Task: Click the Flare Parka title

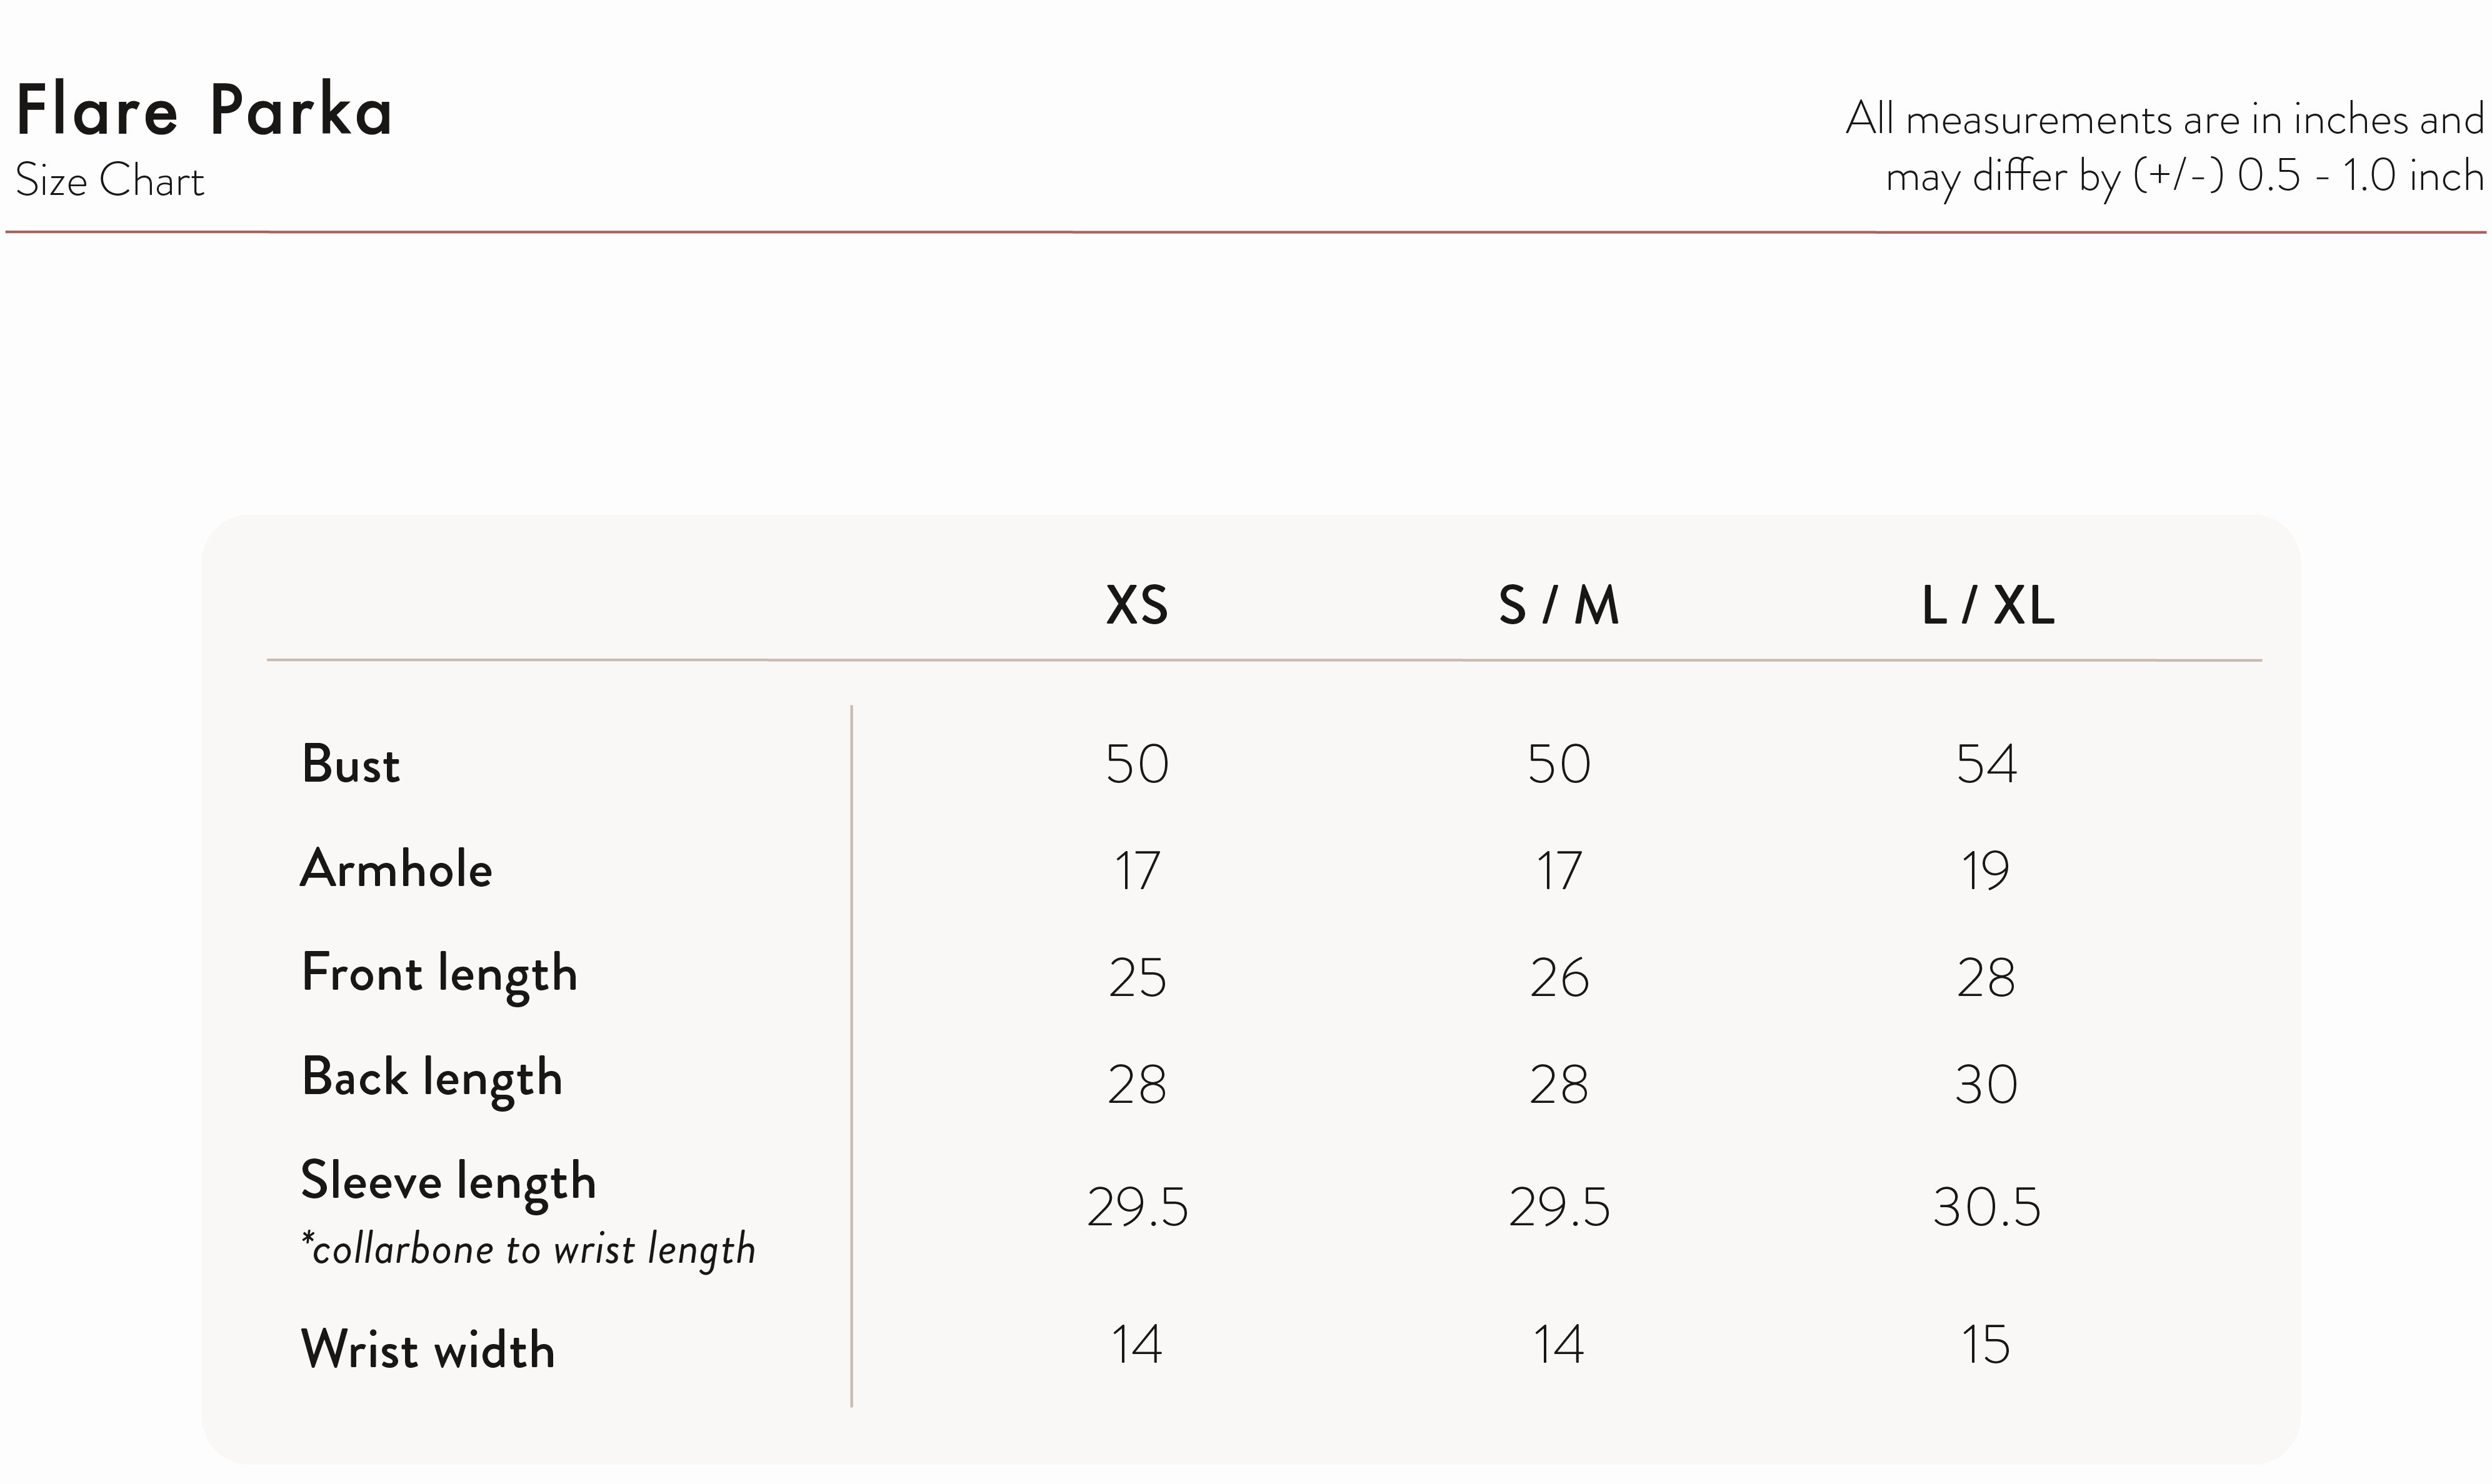Action: pos(205,110)
